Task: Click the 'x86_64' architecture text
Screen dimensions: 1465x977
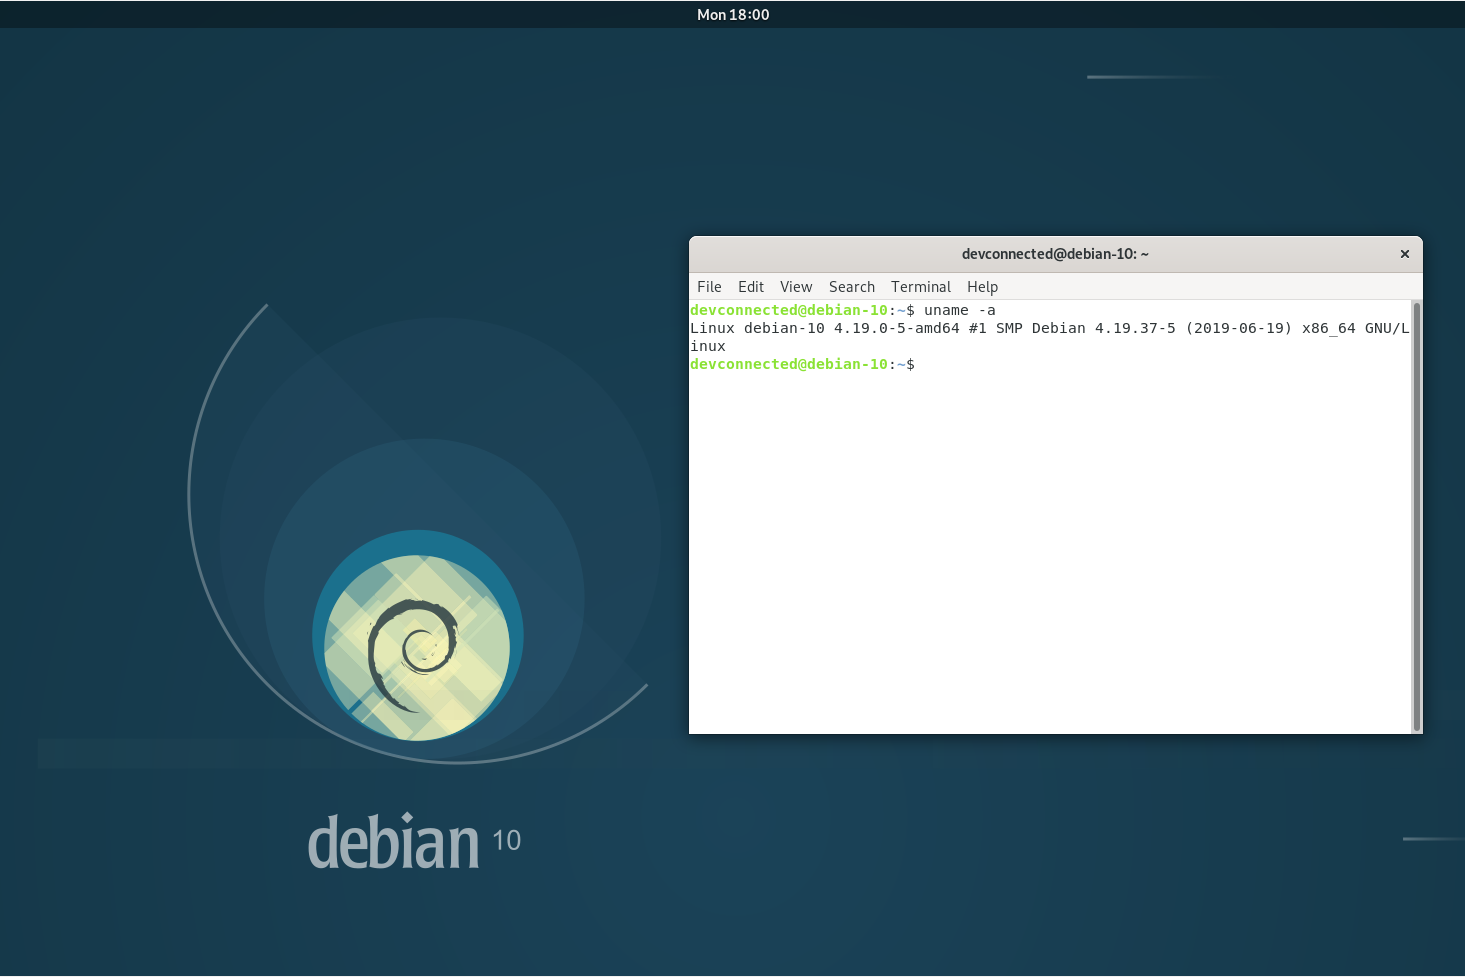Action: point(1329,328)
